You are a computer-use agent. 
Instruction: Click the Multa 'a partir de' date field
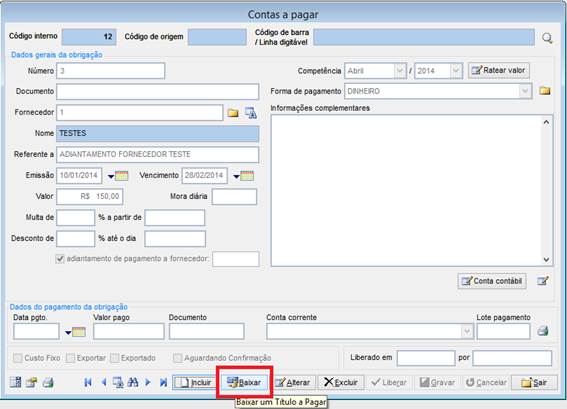(x=175, y=218)
